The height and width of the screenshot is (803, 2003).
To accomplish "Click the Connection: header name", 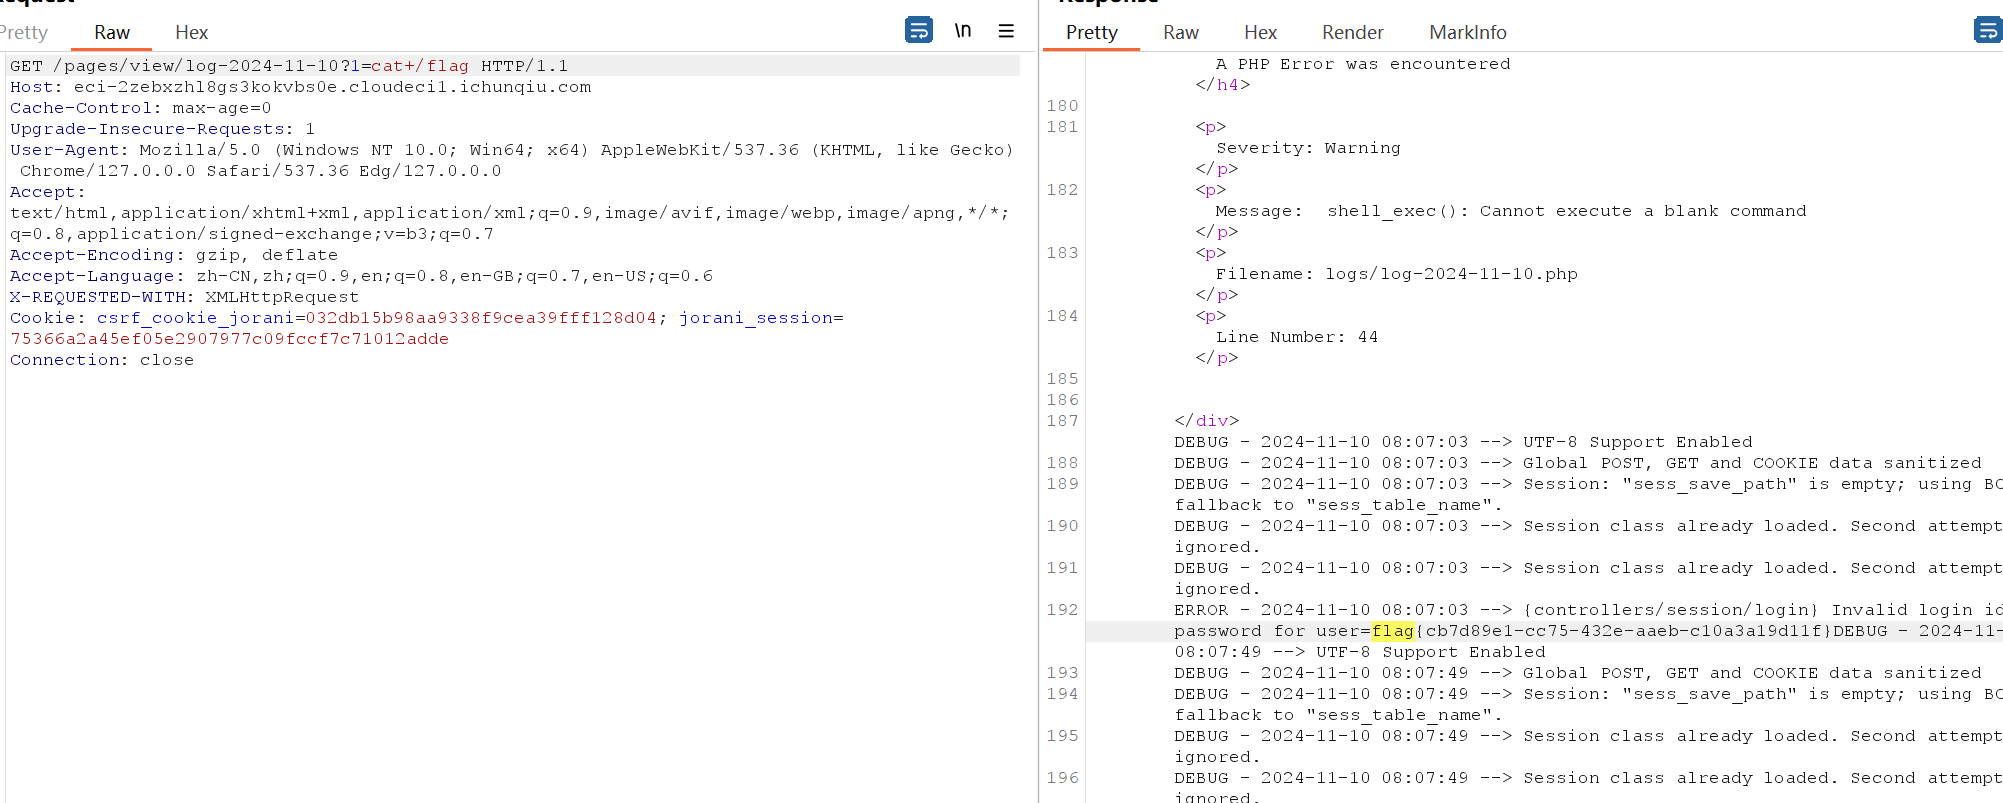I will (x=69, y=360).
